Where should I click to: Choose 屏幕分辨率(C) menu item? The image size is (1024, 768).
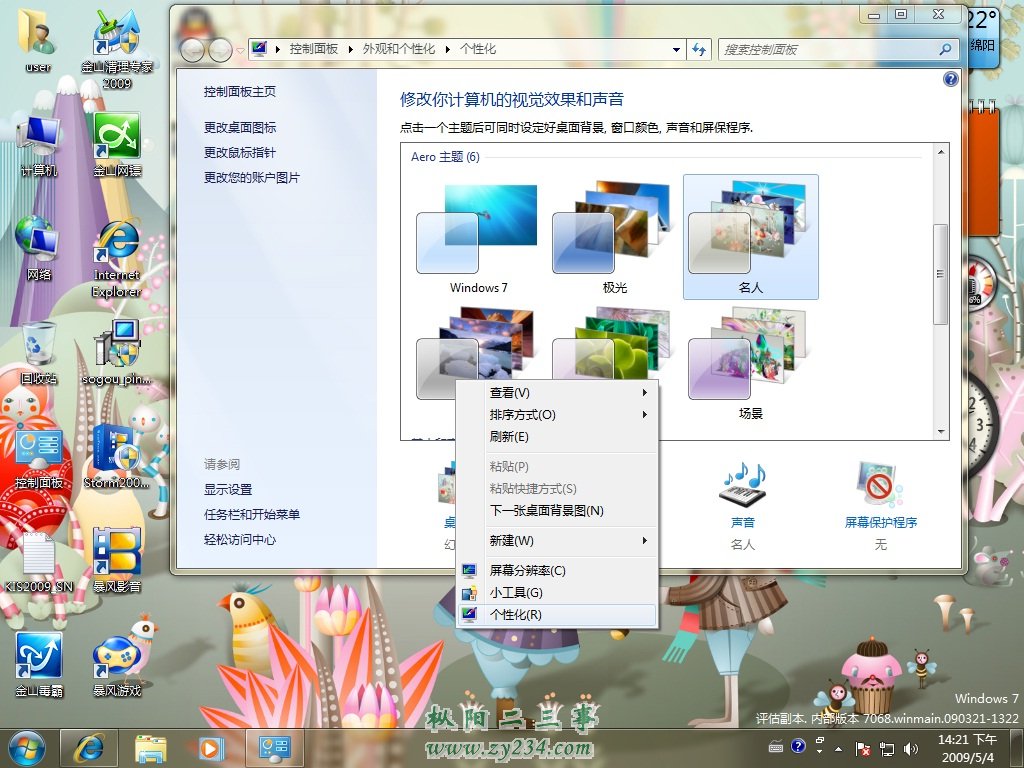(557, 571)
